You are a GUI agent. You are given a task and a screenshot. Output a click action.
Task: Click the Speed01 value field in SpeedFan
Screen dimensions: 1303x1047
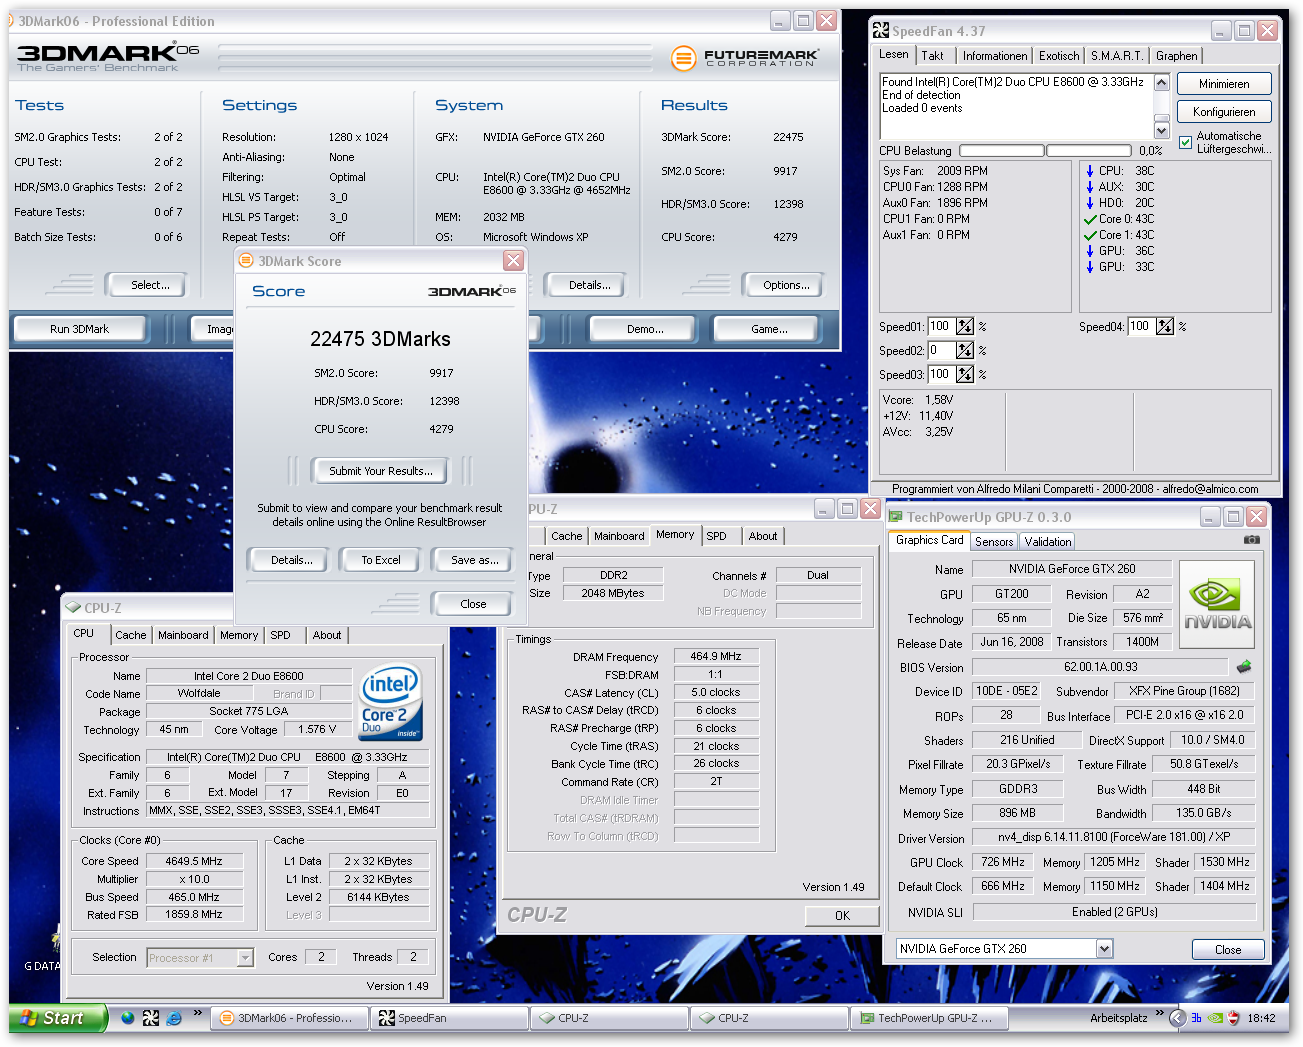tap(940, 326)
